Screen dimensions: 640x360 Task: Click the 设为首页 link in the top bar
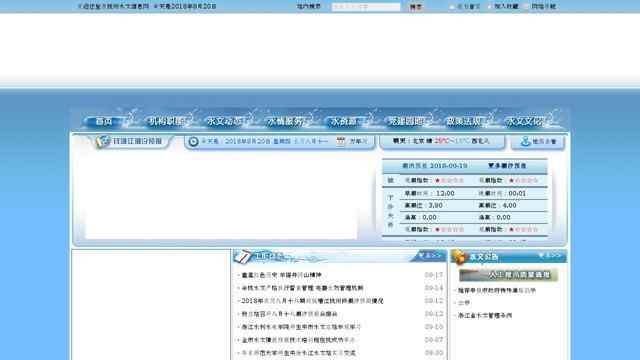[468, 7]
